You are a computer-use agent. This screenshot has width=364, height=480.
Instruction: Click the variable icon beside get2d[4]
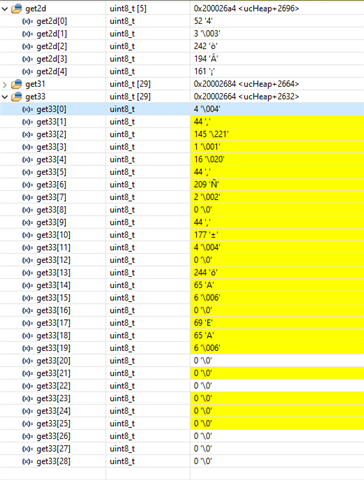pos(27,72)
